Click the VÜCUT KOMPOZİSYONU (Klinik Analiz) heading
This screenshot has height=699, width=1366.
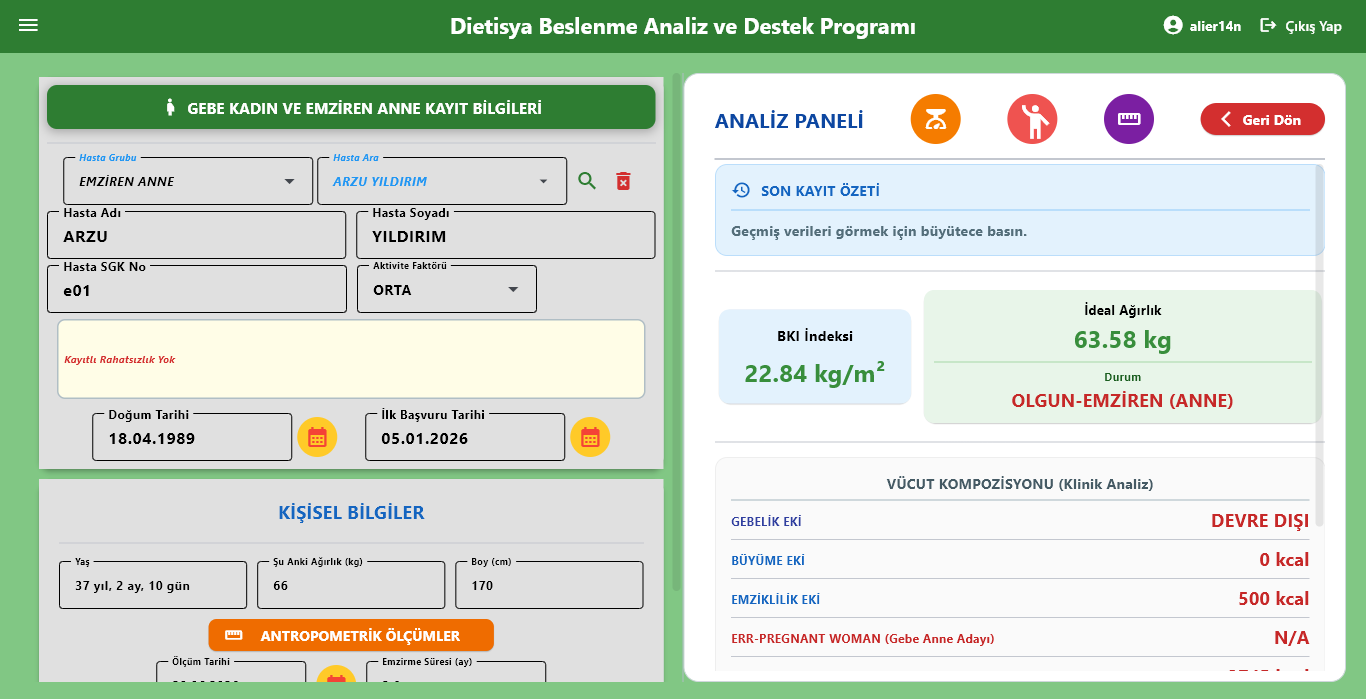tap(1020, 484)
